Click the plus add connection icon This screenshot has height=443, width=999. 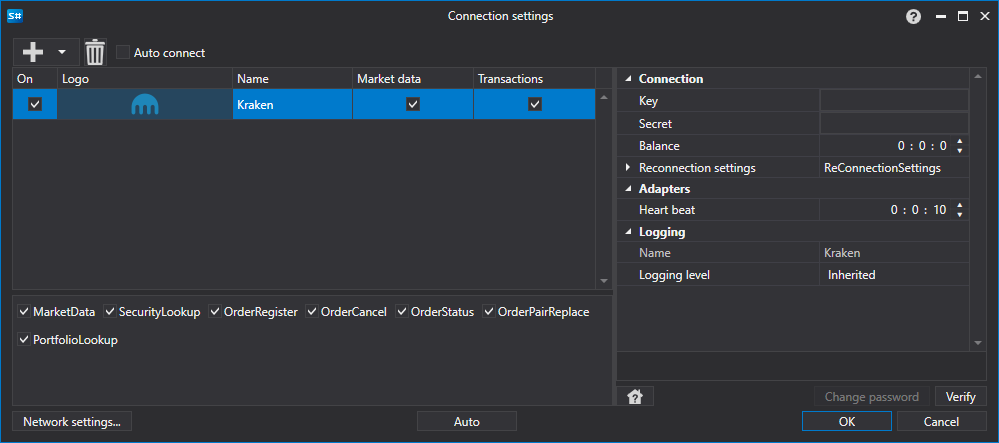pos(32,52)
